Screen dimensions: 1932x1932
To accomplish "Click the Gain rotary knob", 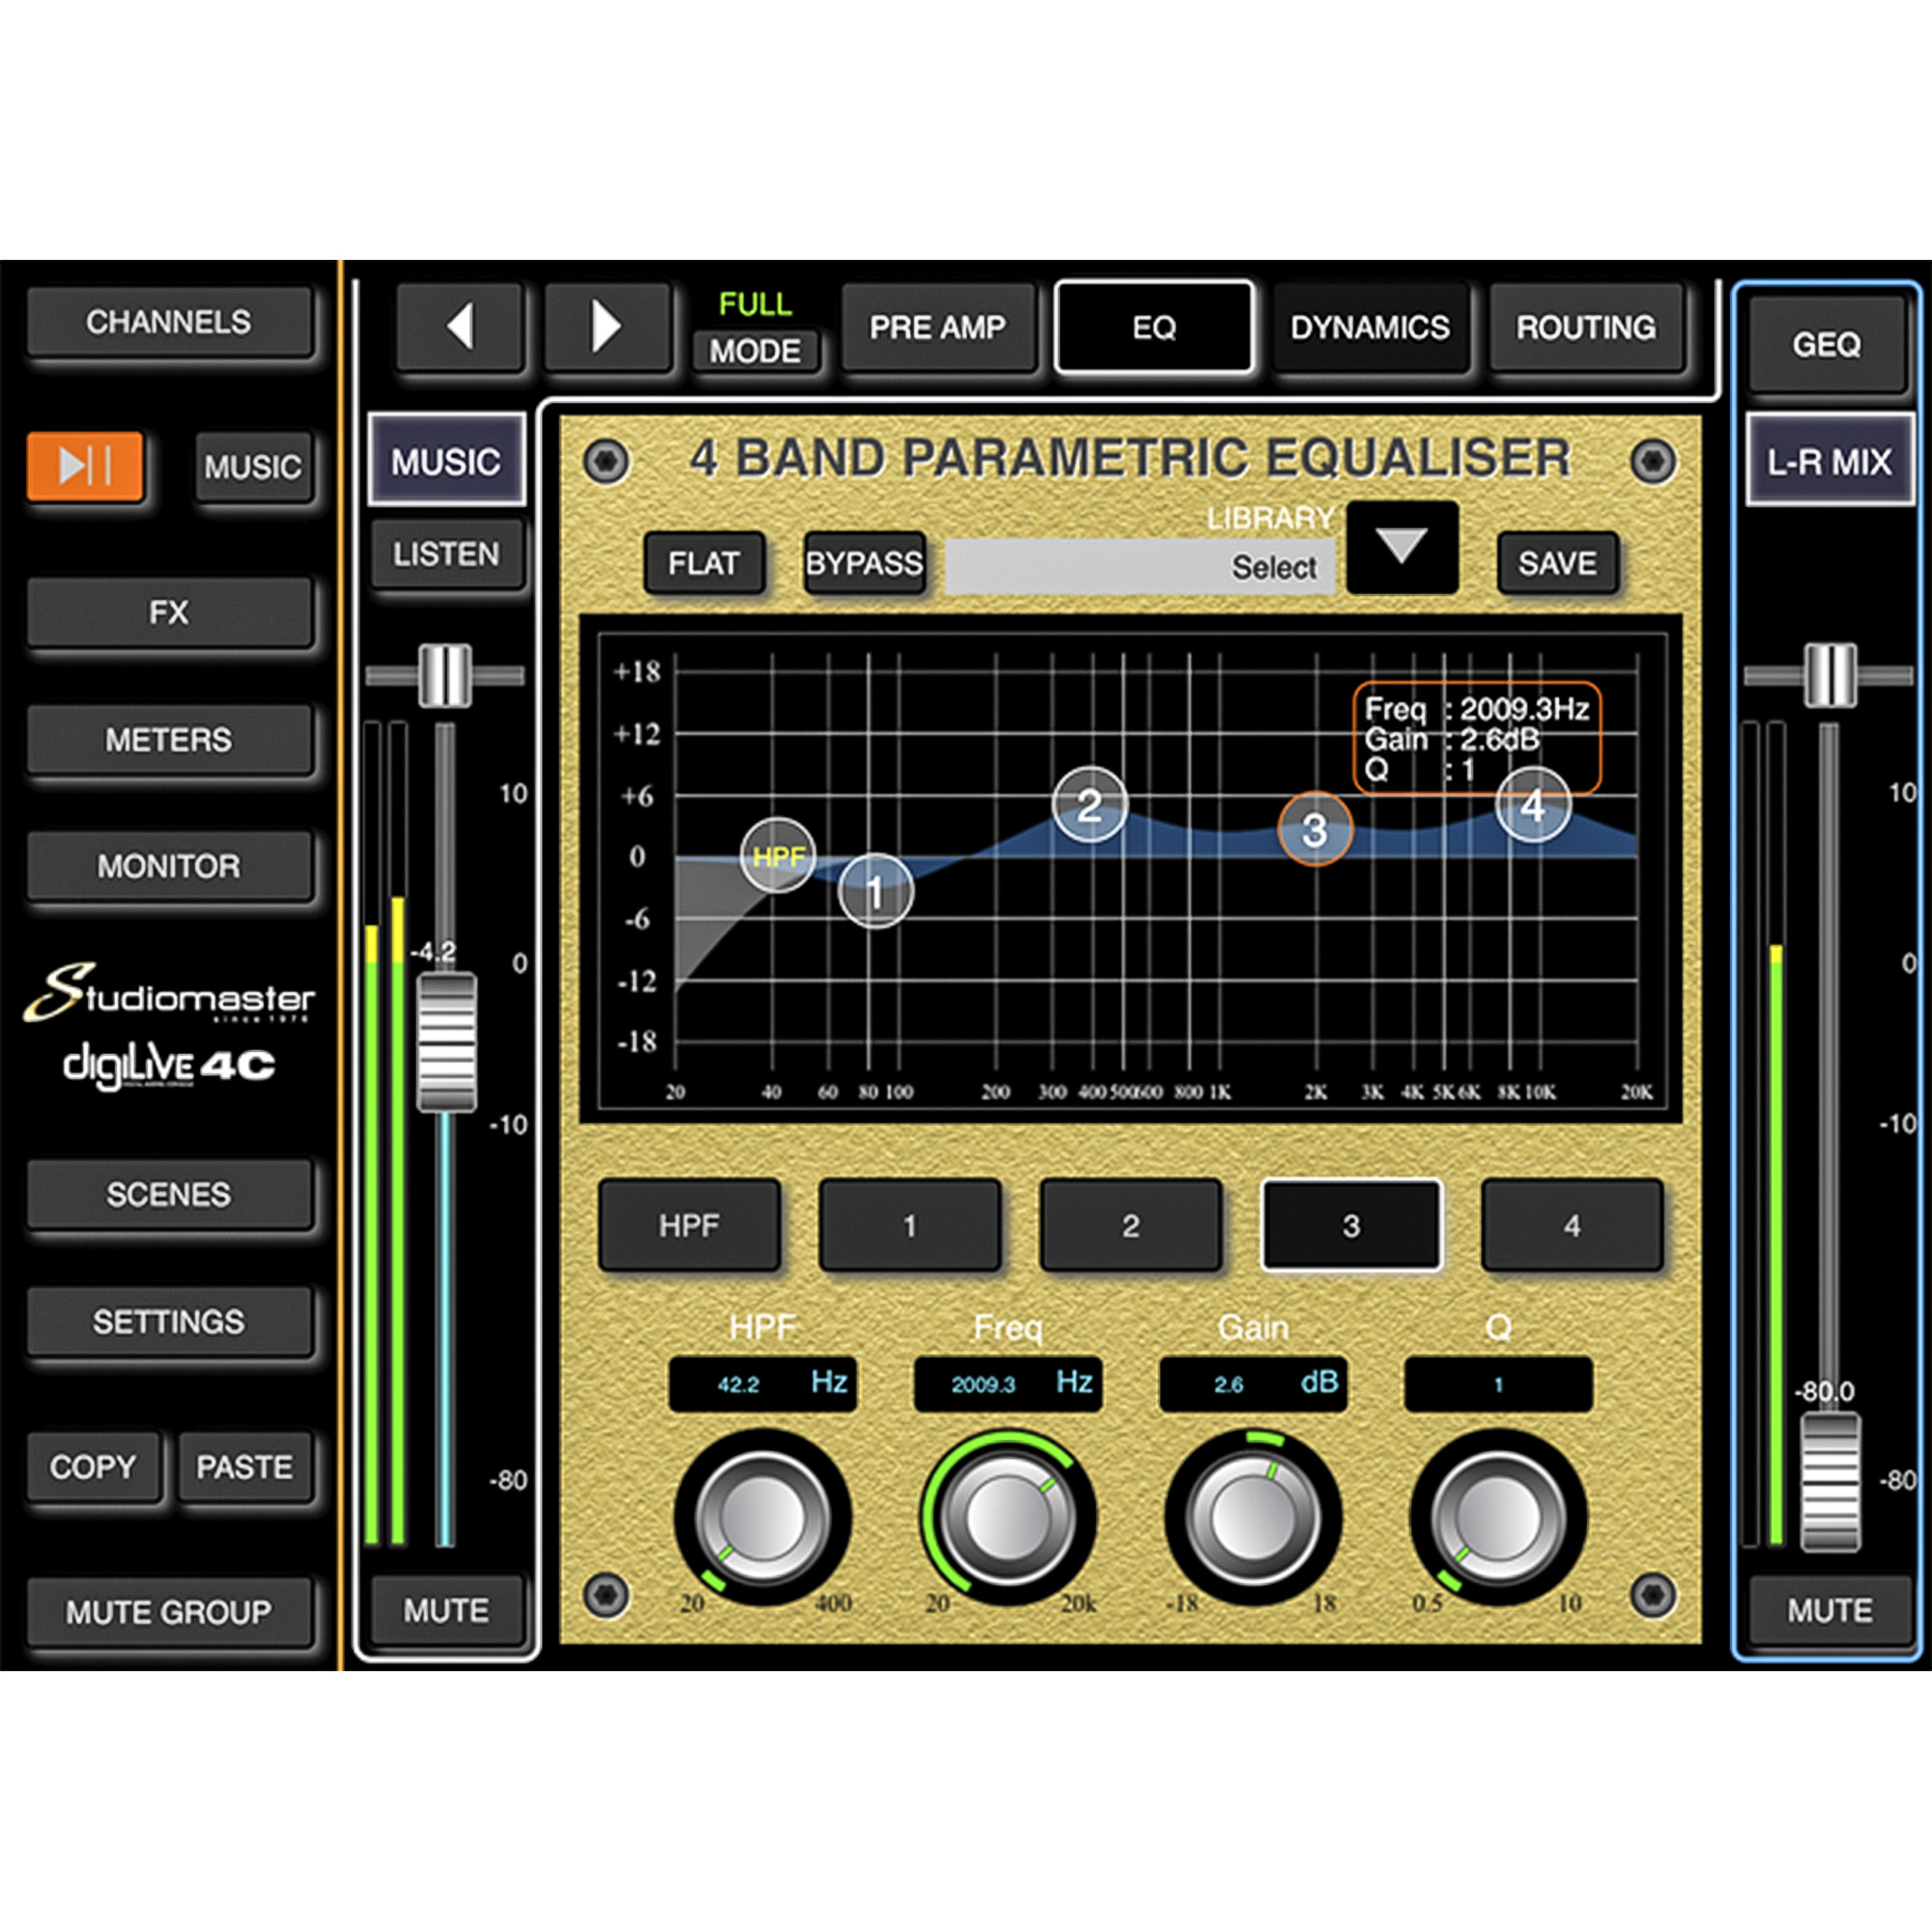I will point(1253,1516).
